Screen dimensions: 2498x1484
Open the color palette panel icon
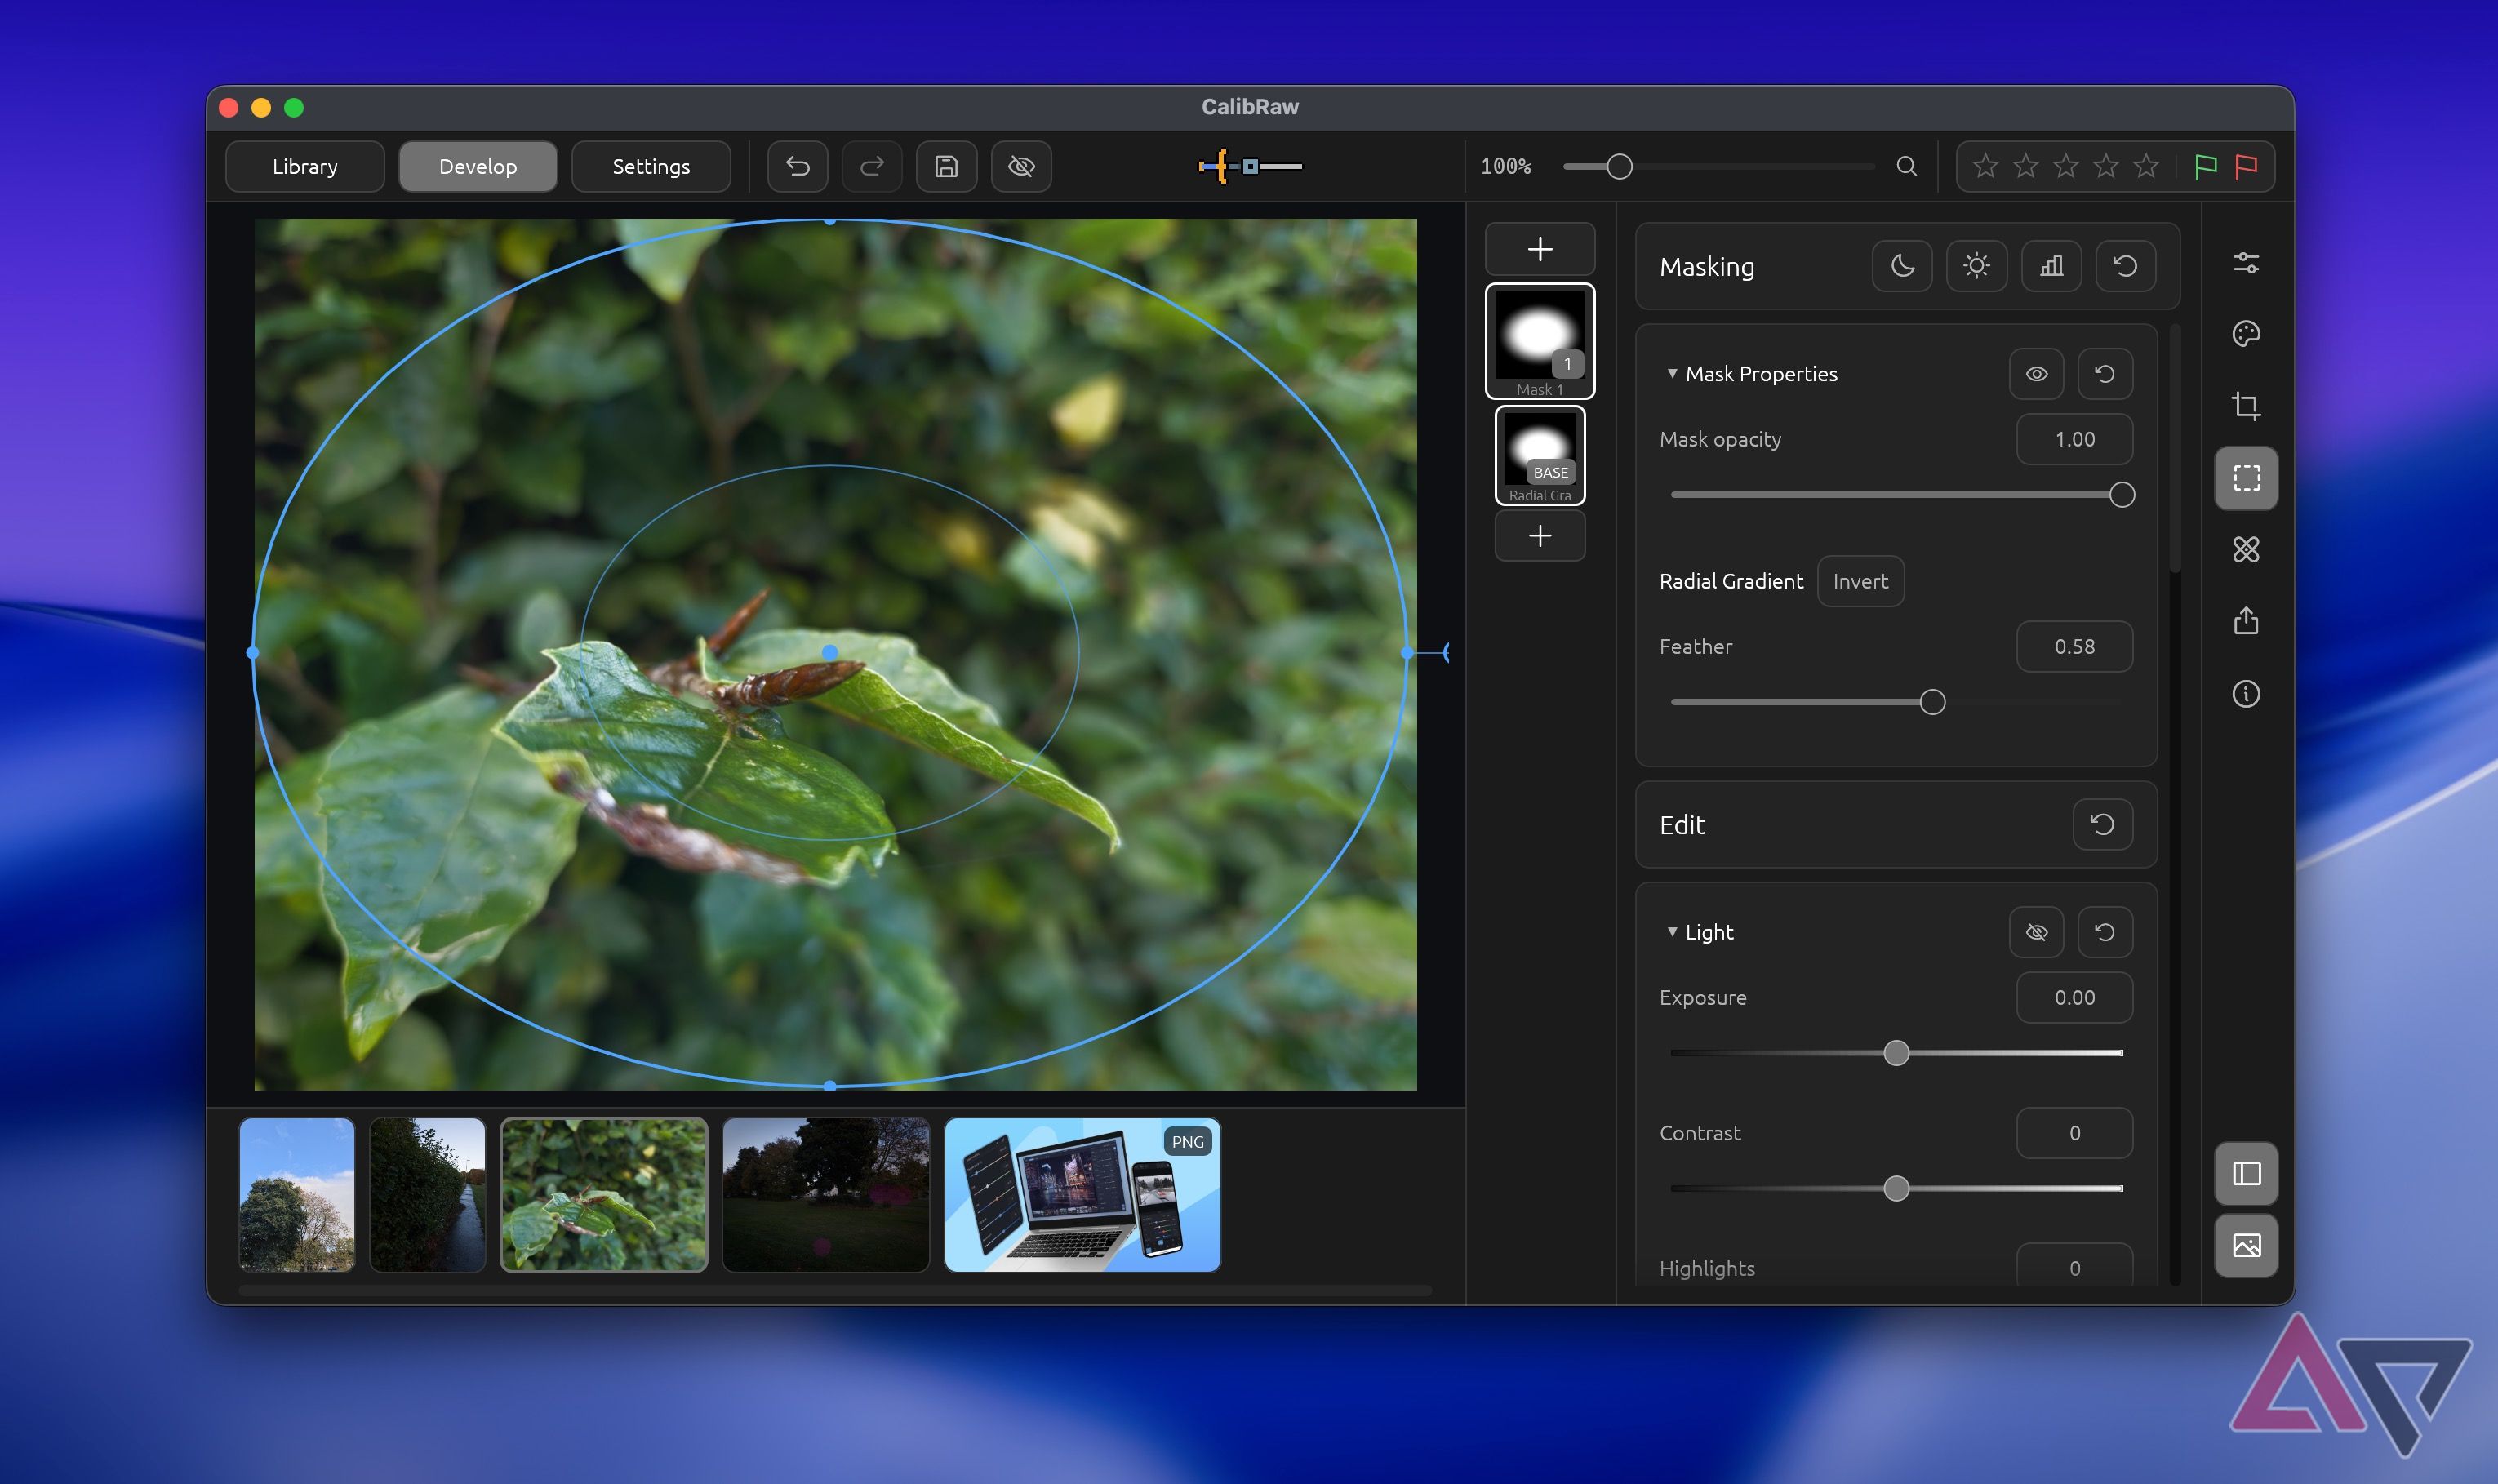(2246, 334)
